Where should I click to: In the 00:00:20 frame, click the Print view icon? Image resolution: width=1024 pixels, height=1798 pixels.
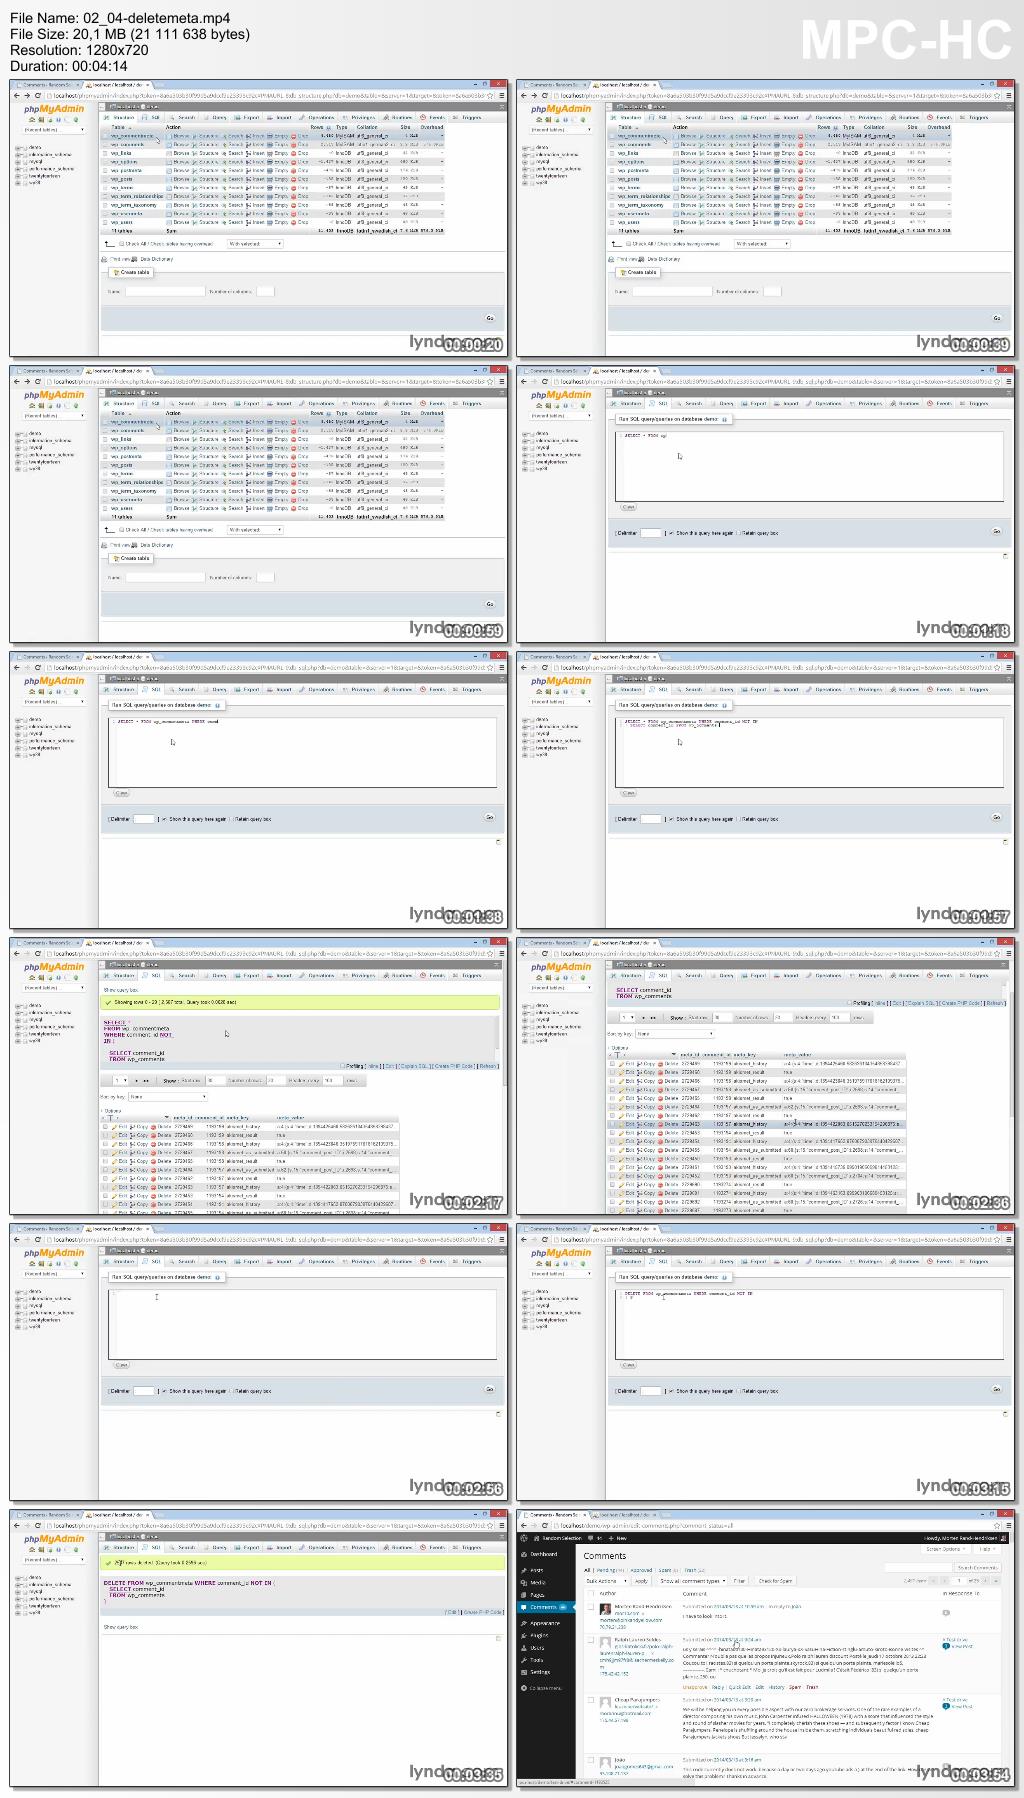pos(106,259)
